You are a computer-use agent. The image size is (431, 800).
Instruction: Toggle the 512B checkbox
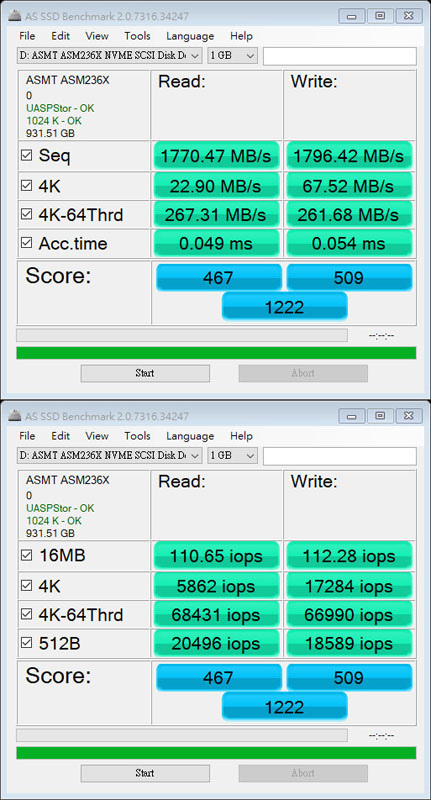pyautogui.click(x=27, y=643)
